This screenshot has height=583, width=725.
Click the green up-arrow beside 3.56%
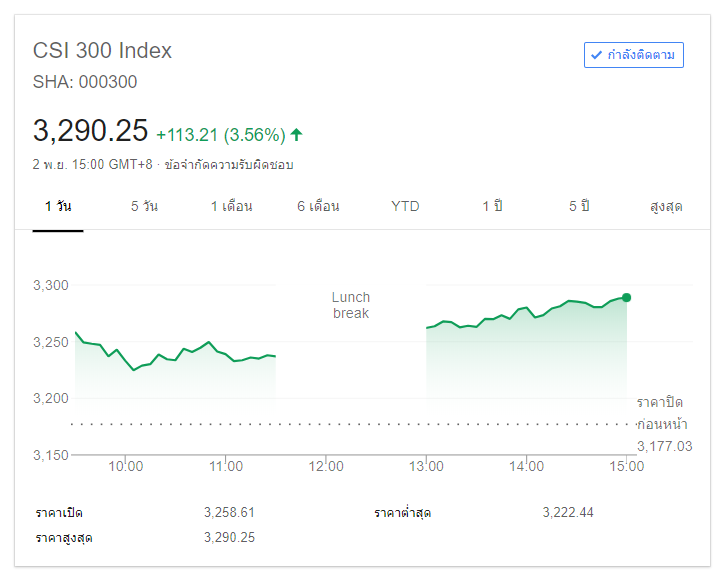point(297,134)
